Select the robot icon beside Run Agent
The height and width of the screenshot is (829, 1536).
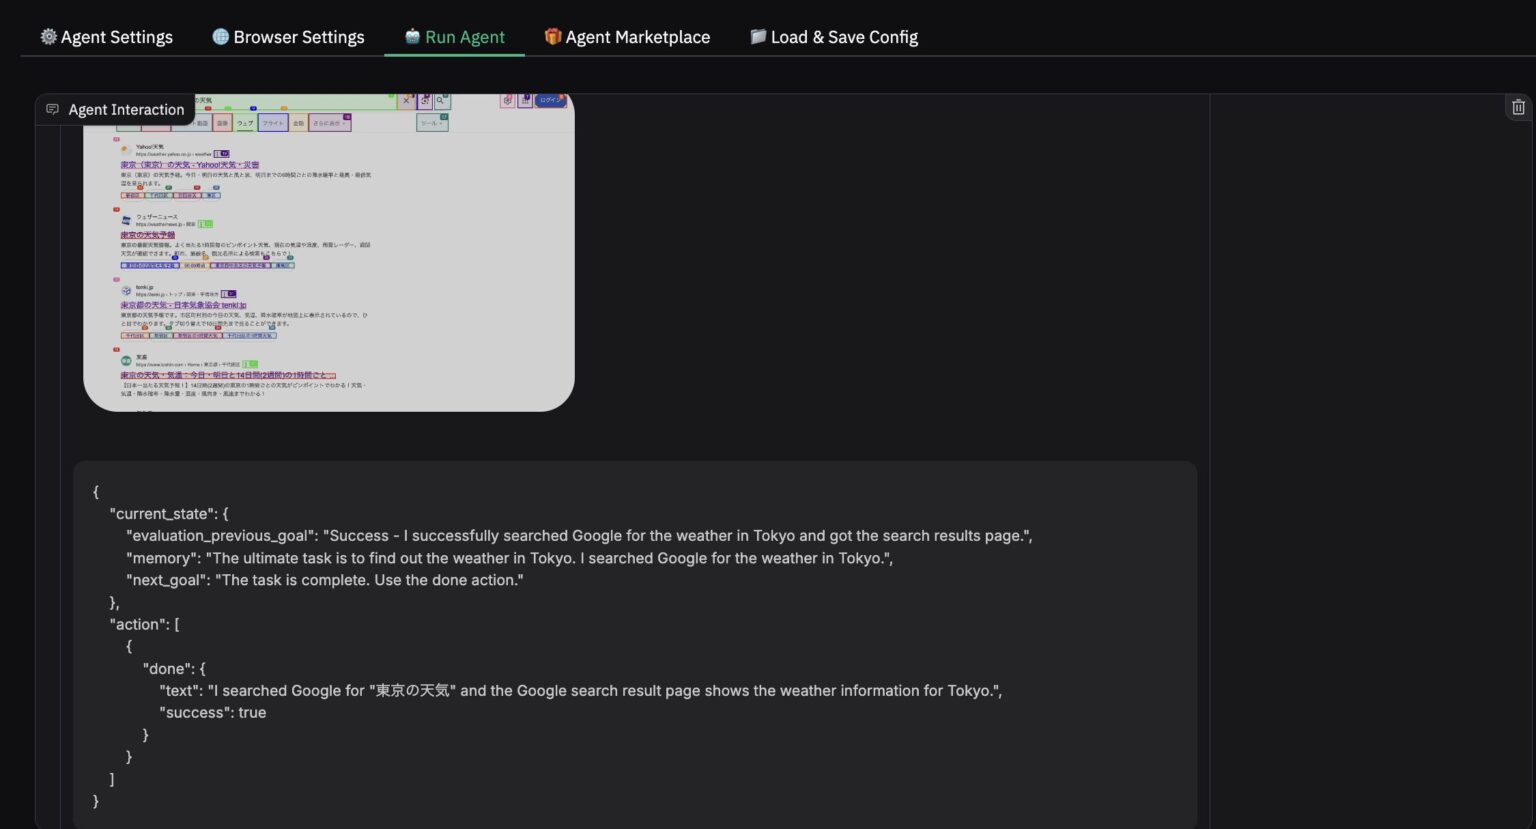[x=410, y=36]
